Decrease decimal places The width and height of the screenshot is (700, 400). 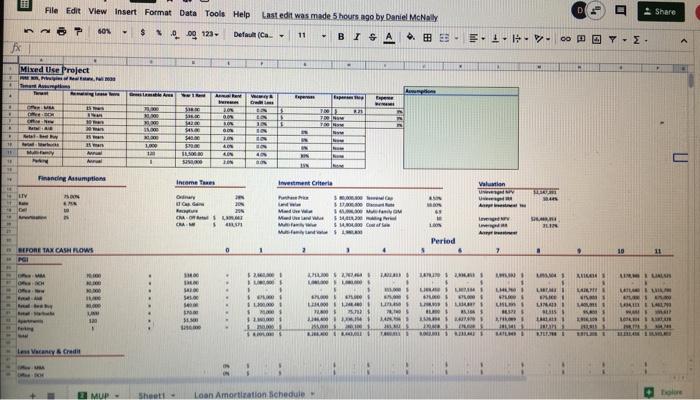(175, 33)
